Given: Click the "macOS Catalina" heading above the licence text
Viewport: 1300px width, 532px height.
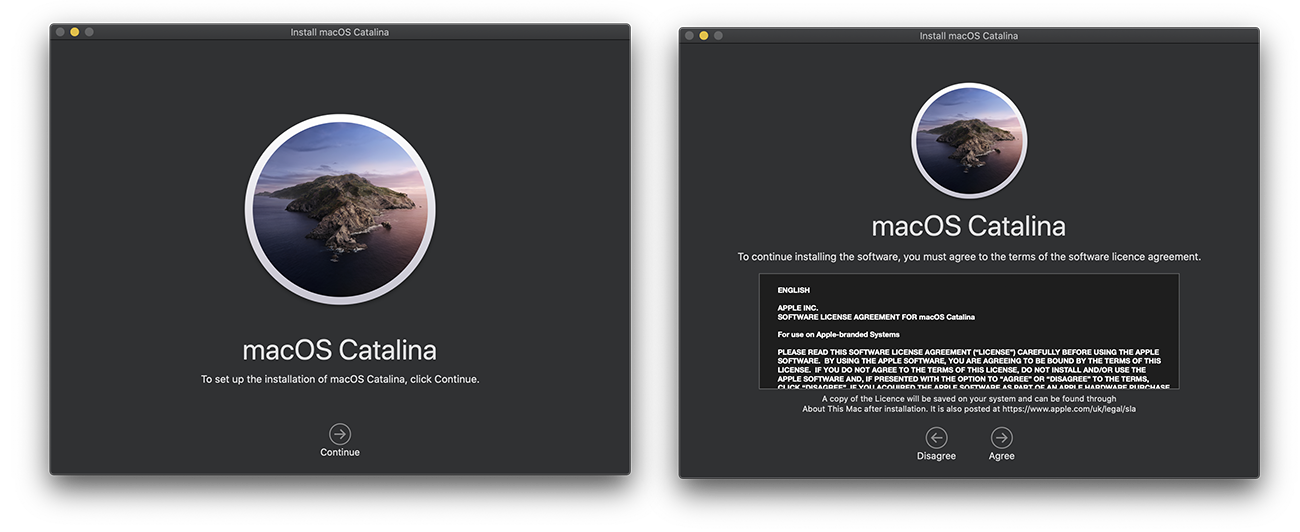Looking at the screenshot, I should tap(968, 226).
